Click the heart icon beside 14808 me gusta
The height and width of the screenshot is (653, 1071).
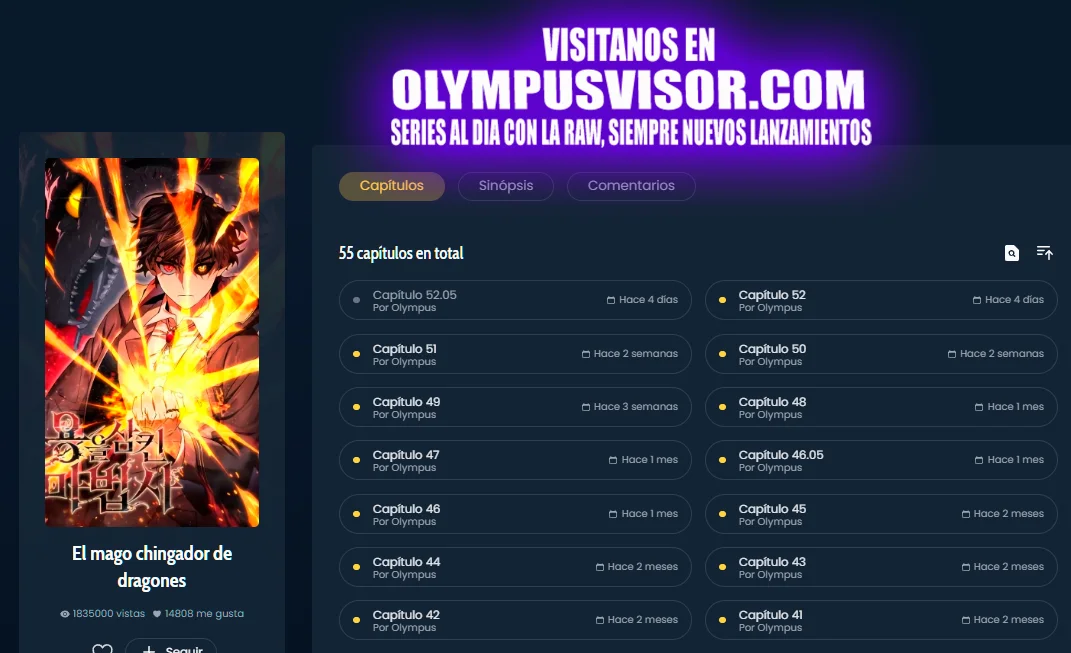click(x=157, y=614)
